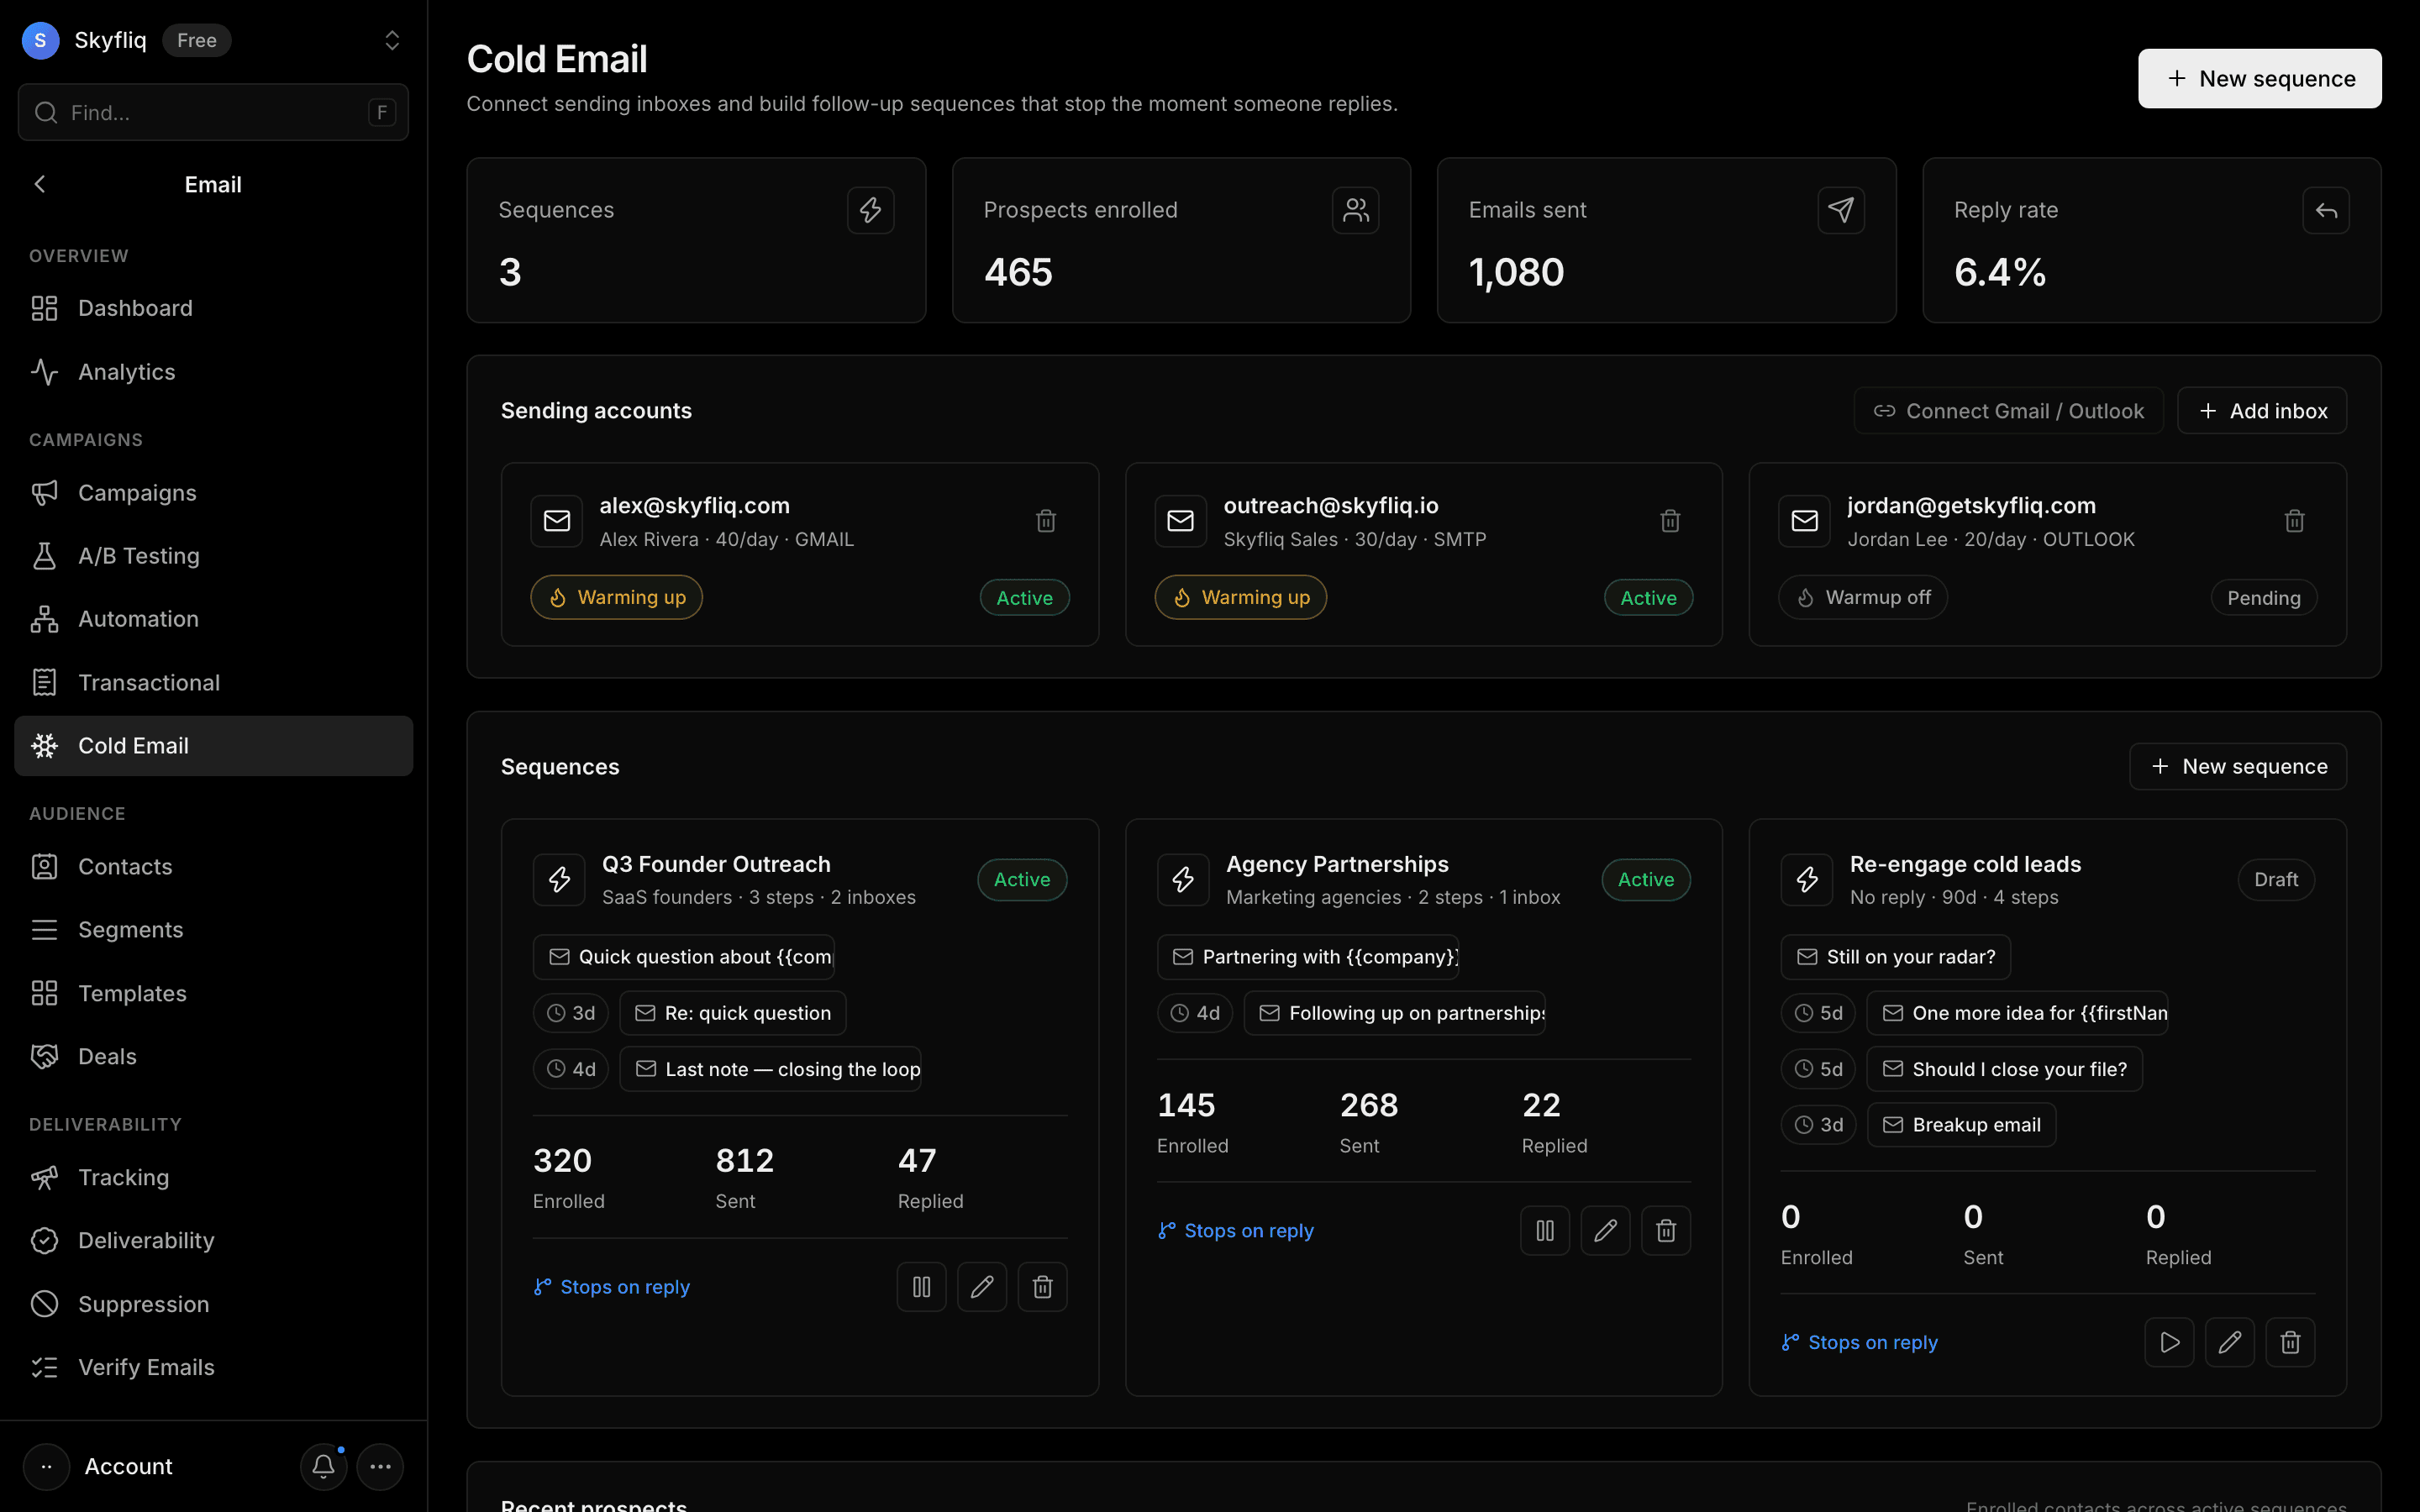Viewport: 2420px width, 1512px height.
Task: Edit the Re-engage cold leads sequence
Action: [2229, 1342]
